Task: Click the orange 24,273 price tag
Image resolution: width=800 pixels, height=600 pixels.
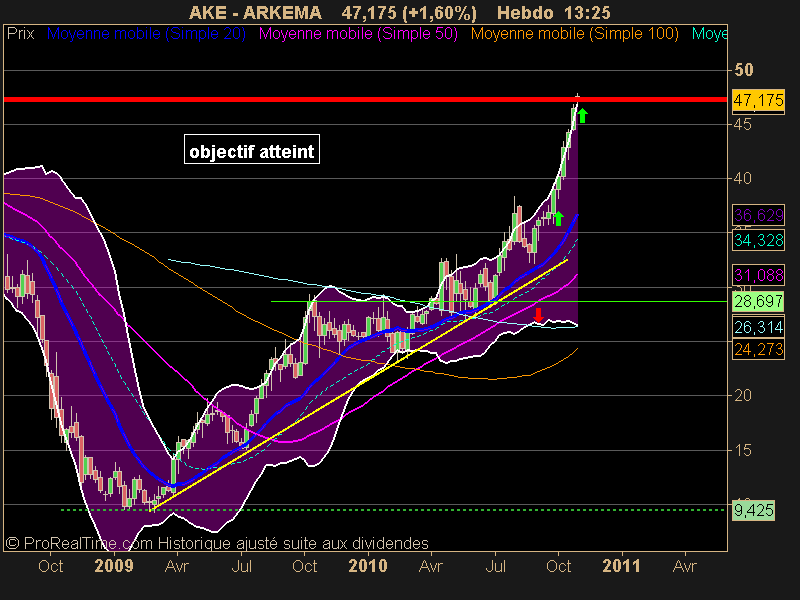Action: tap(758, 349)
